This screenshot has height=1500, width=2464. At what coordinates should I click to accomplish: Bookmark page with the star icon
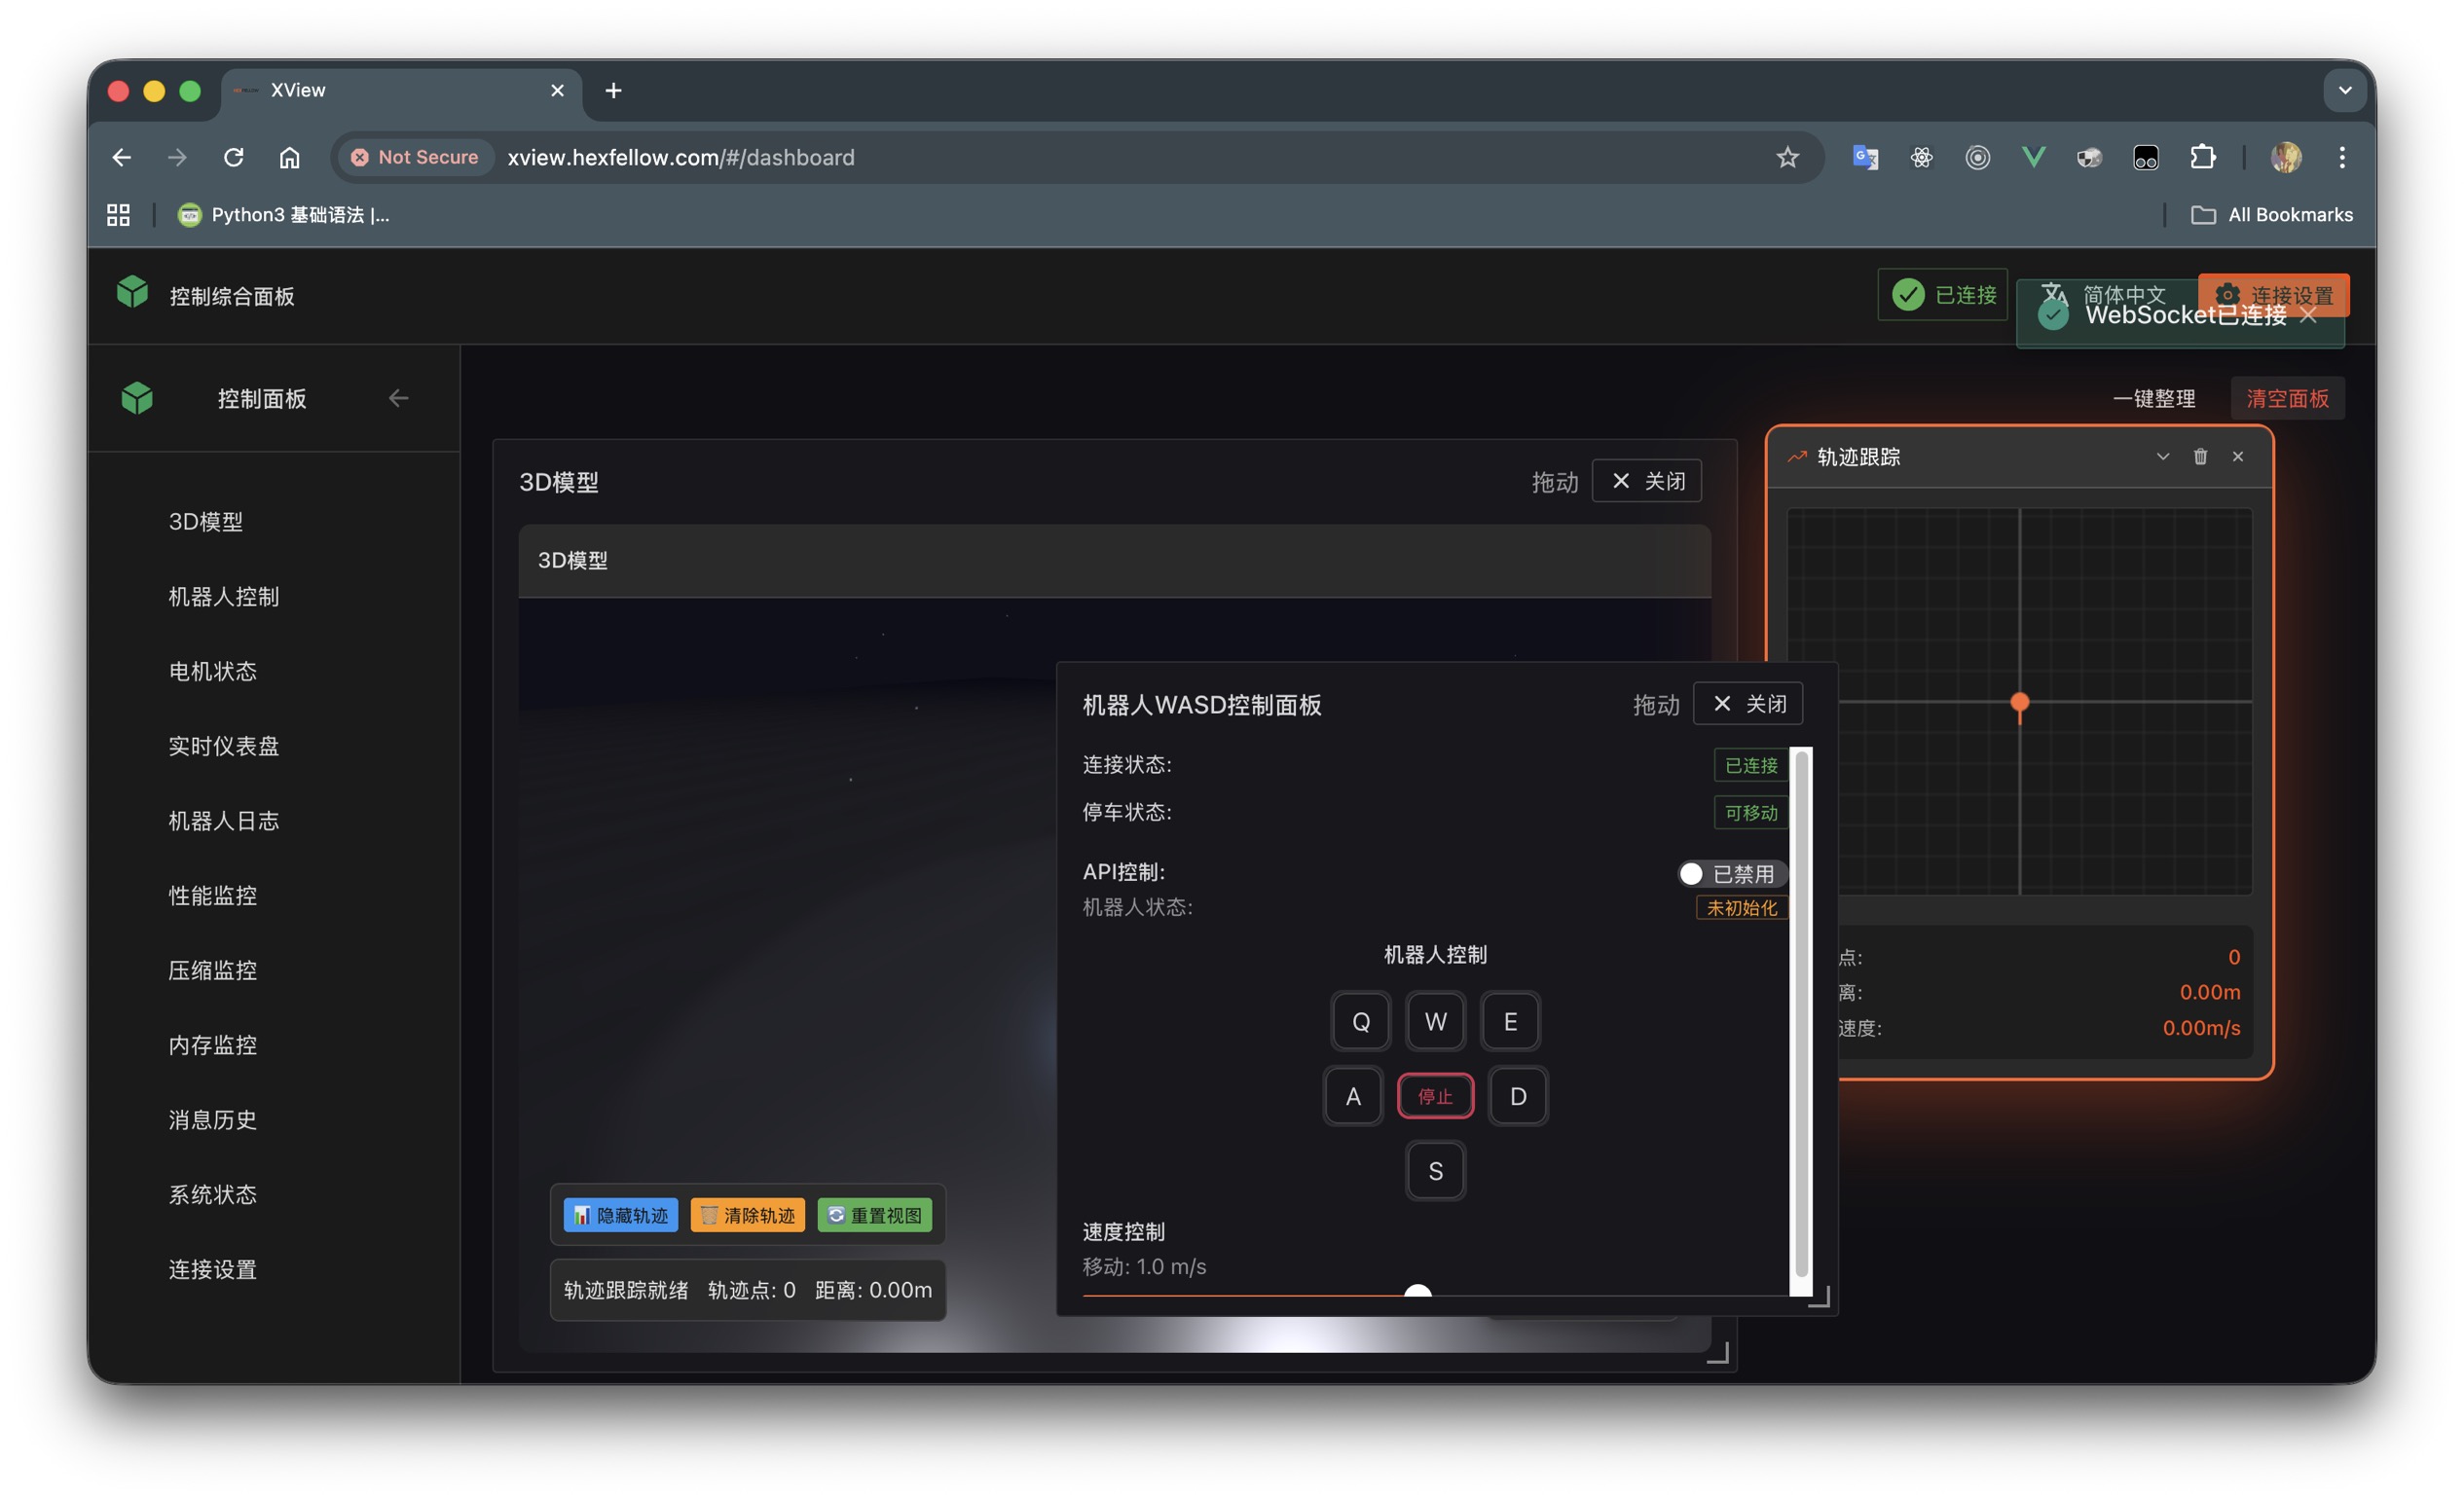tap(1787, 157)
